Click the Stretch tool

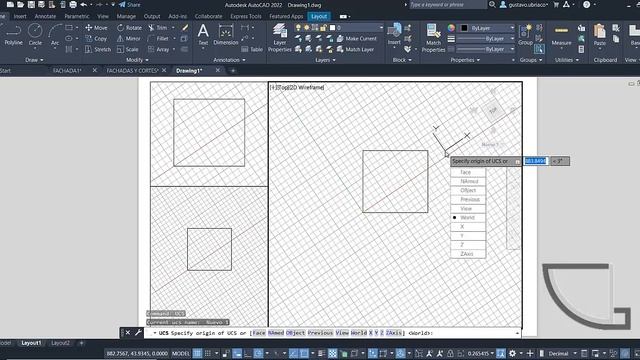click(x=98, y=49)
